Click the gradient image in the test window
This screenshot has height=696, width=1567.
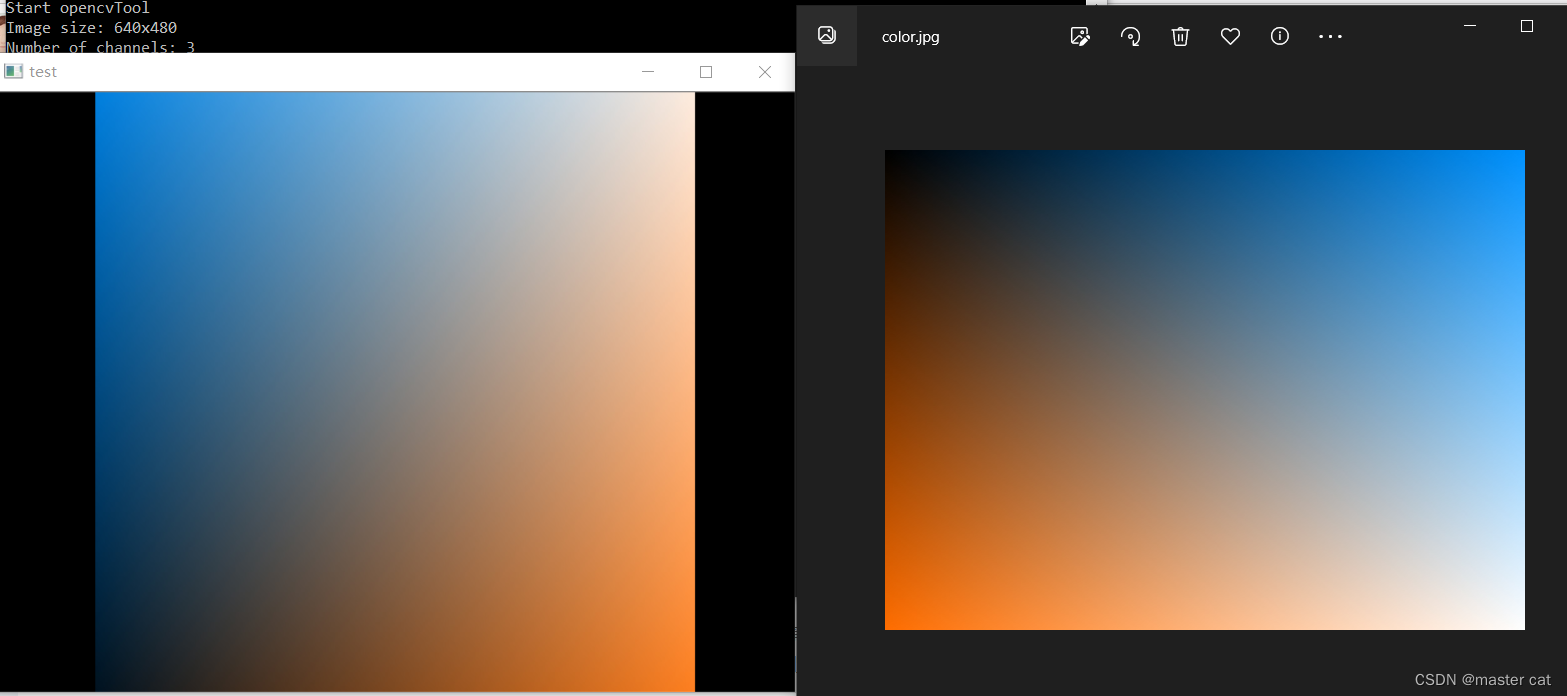(x=395, y=391)
